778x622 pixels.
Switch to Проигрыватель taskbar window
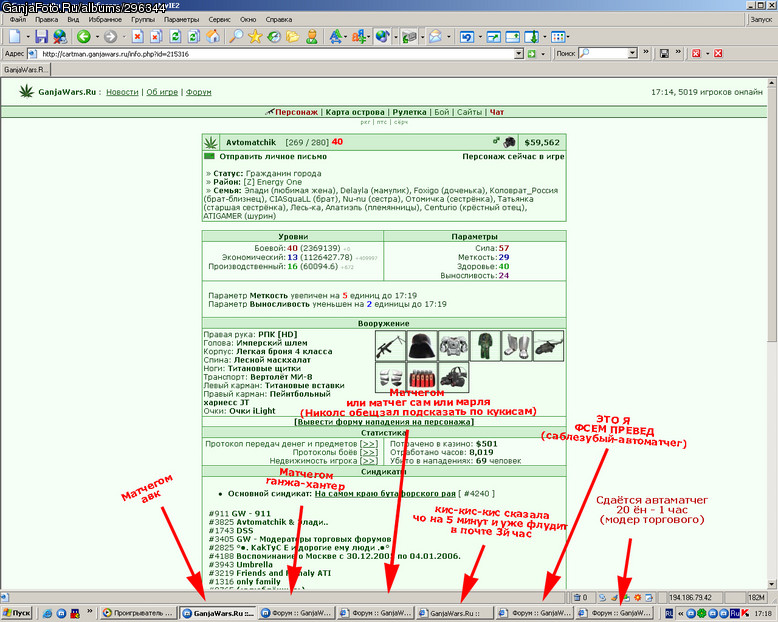click(x=139, y=613)
